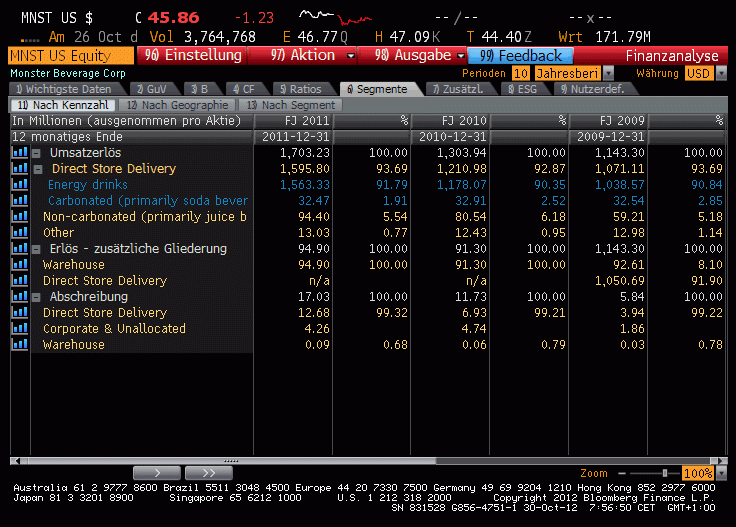Image resolution: width=736 pixels, height=527 pixels.
Task: Open chart icon for Non-carbonated row
Action: 20,216
